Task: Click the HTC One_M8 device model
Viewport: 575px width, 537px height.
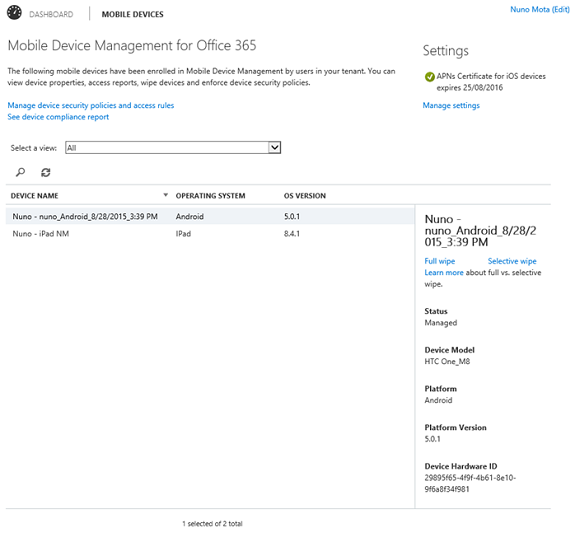Action: (447, 361)
